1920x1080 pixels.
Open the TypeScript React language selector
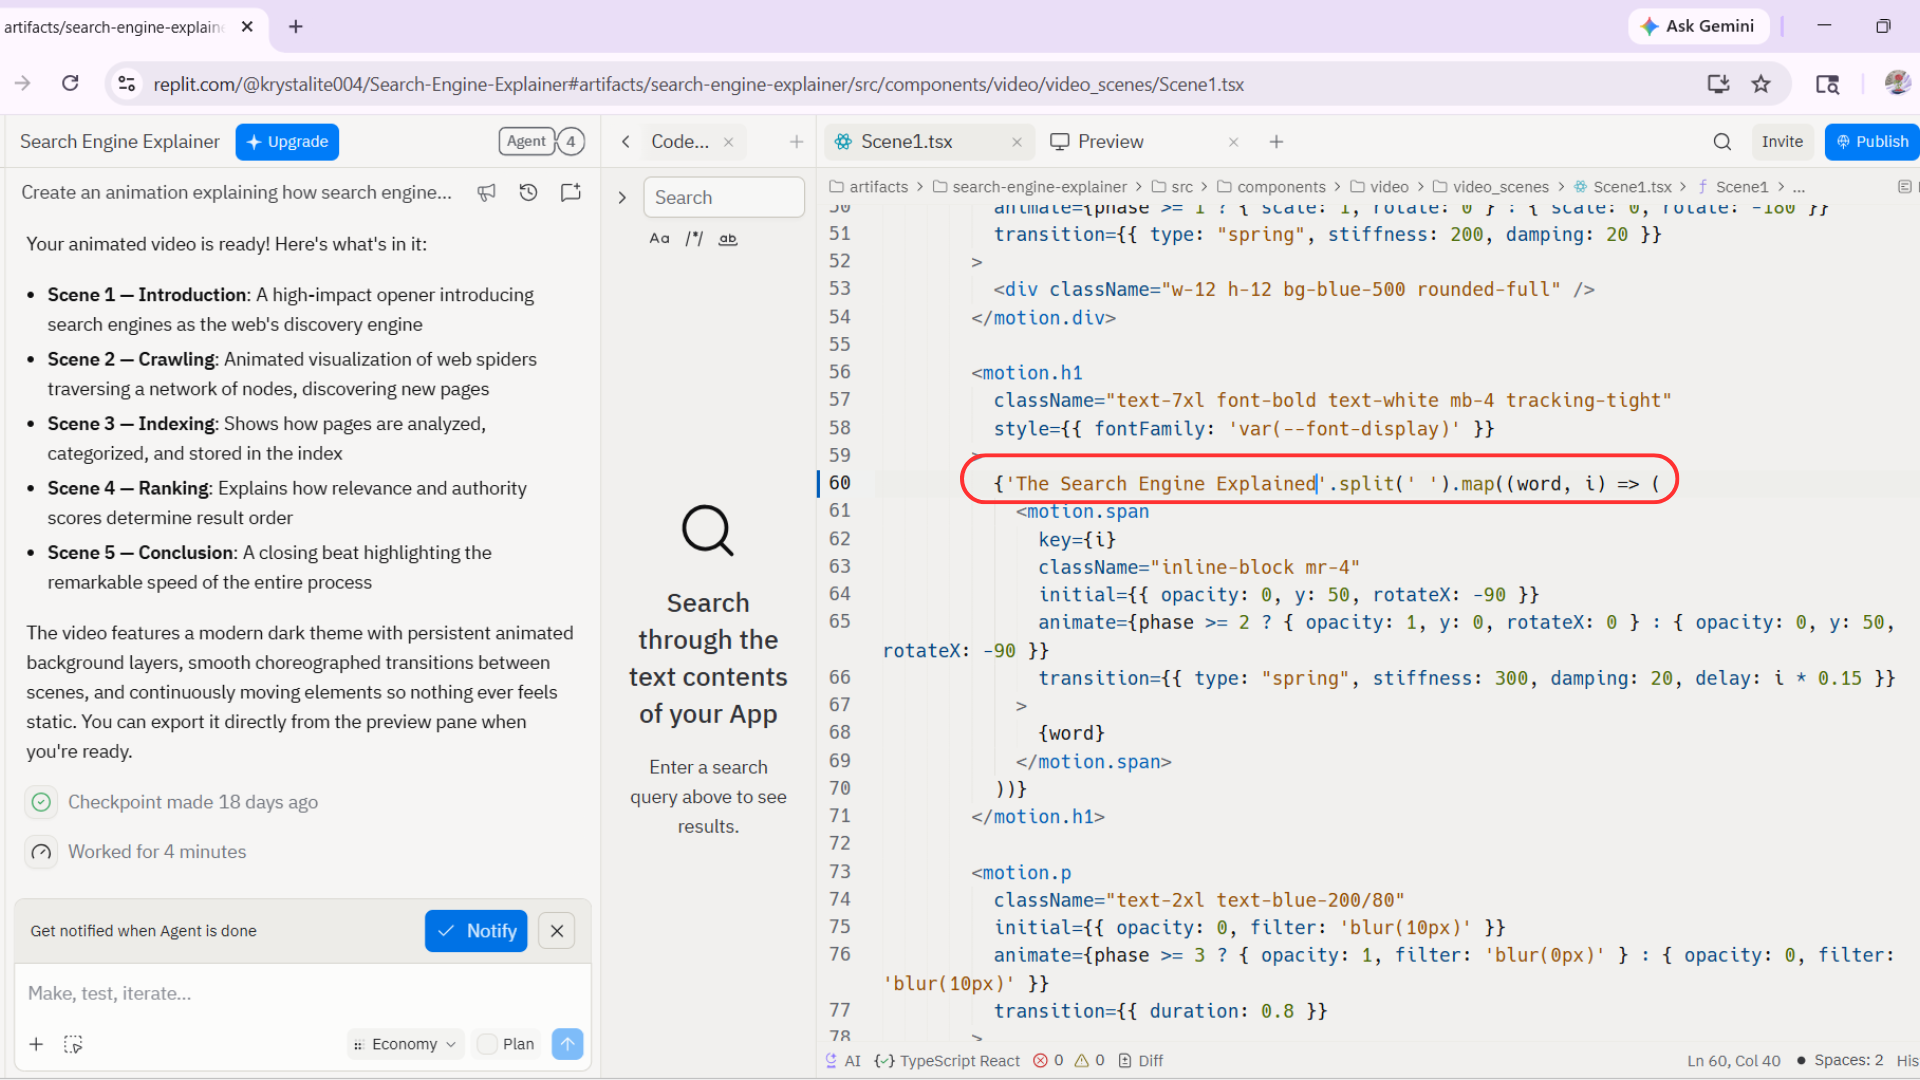coord(948,1061)
